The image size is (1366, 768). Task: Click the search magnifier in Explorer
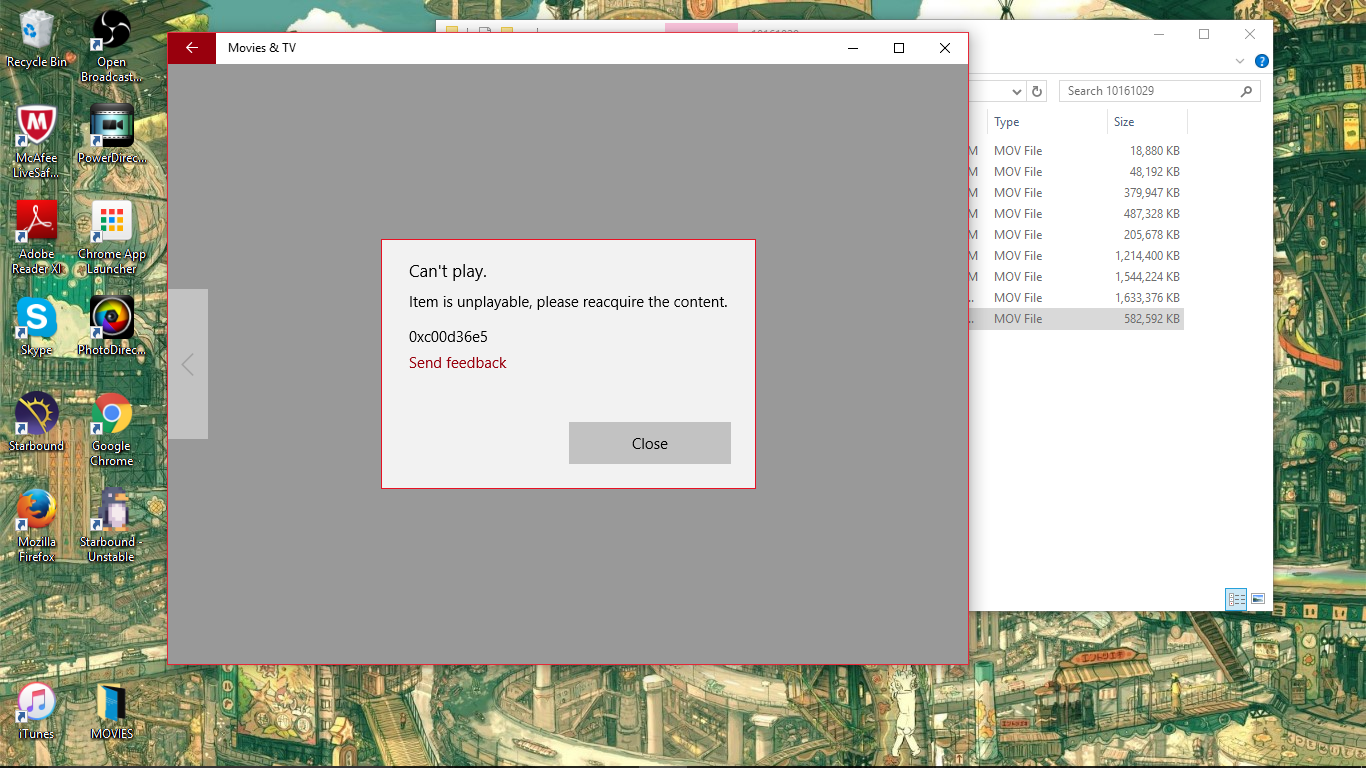[x=1246, y=91]
